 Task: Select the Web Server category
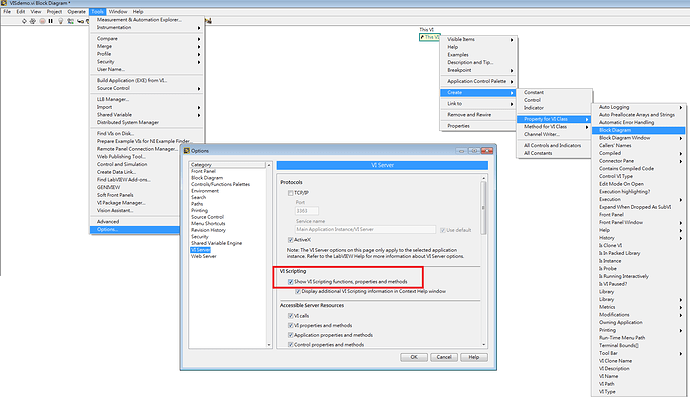point(204,256)
